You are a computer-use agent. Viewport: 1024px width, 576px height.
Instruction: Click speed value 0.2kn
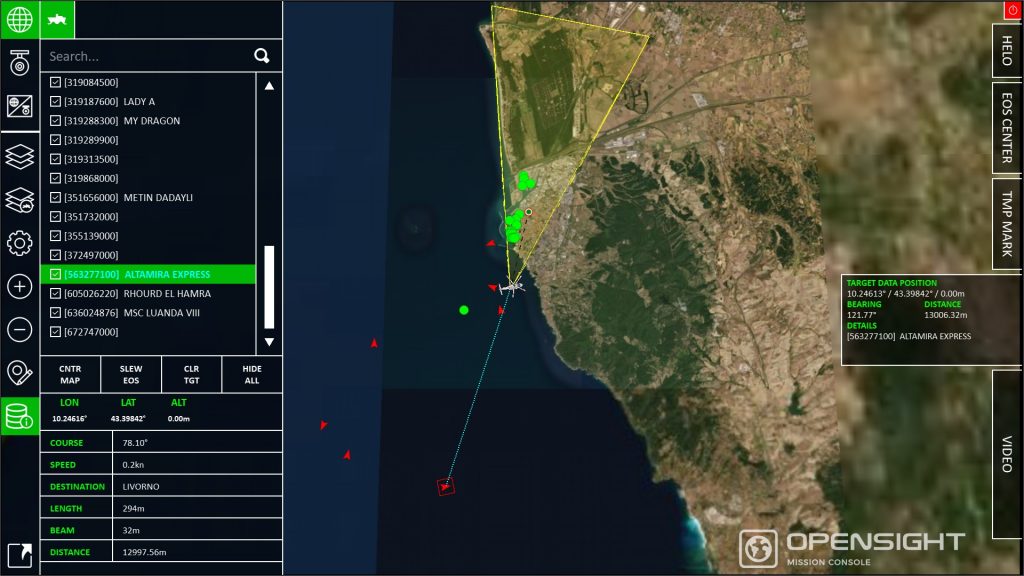coord(133,464)
